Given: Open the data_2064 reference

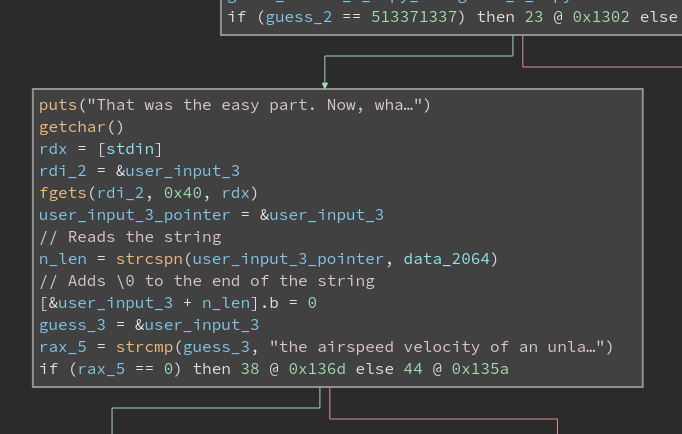Looking at the screenshot, I should point(446,259).
